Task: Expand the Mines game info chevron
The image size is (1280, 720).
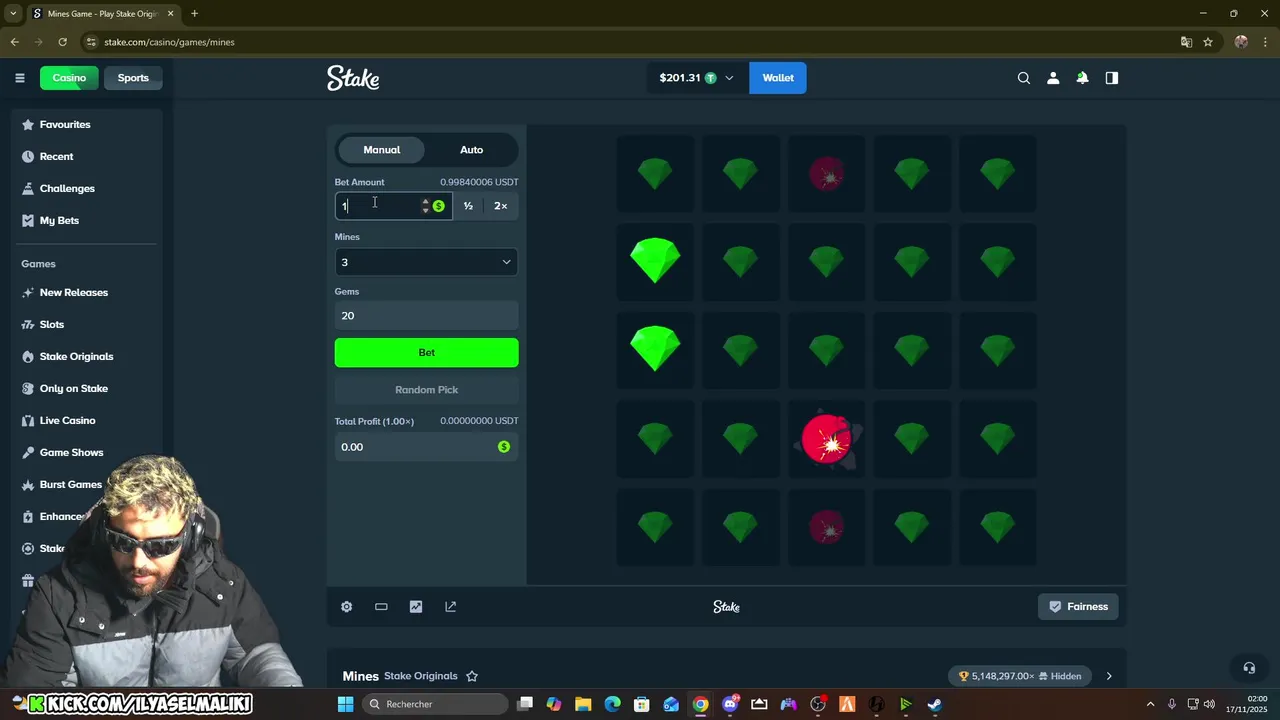Action: point(1109,676)
